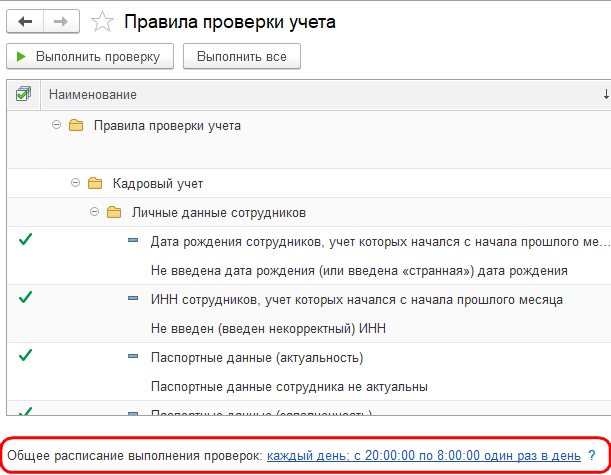Image resolution: width=611 pixels, height=475 pixels.
Task: Click text Не введен (введен некорректный) ИНН
Action: [268, 329]
